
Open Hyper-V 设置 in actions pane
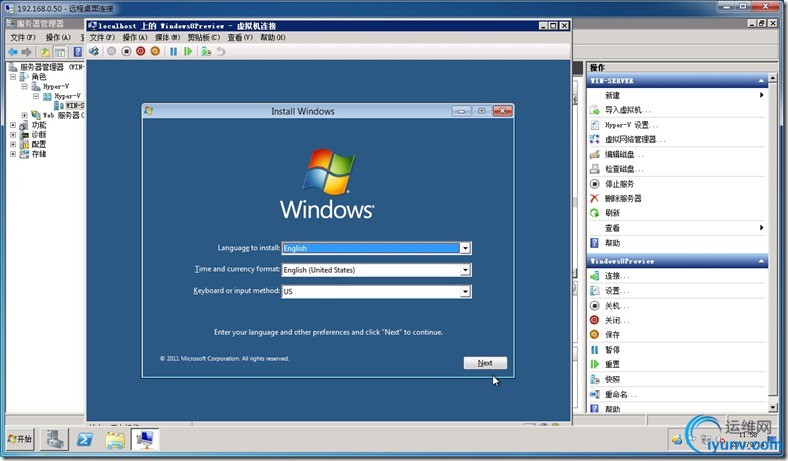[x=631, y=125]
